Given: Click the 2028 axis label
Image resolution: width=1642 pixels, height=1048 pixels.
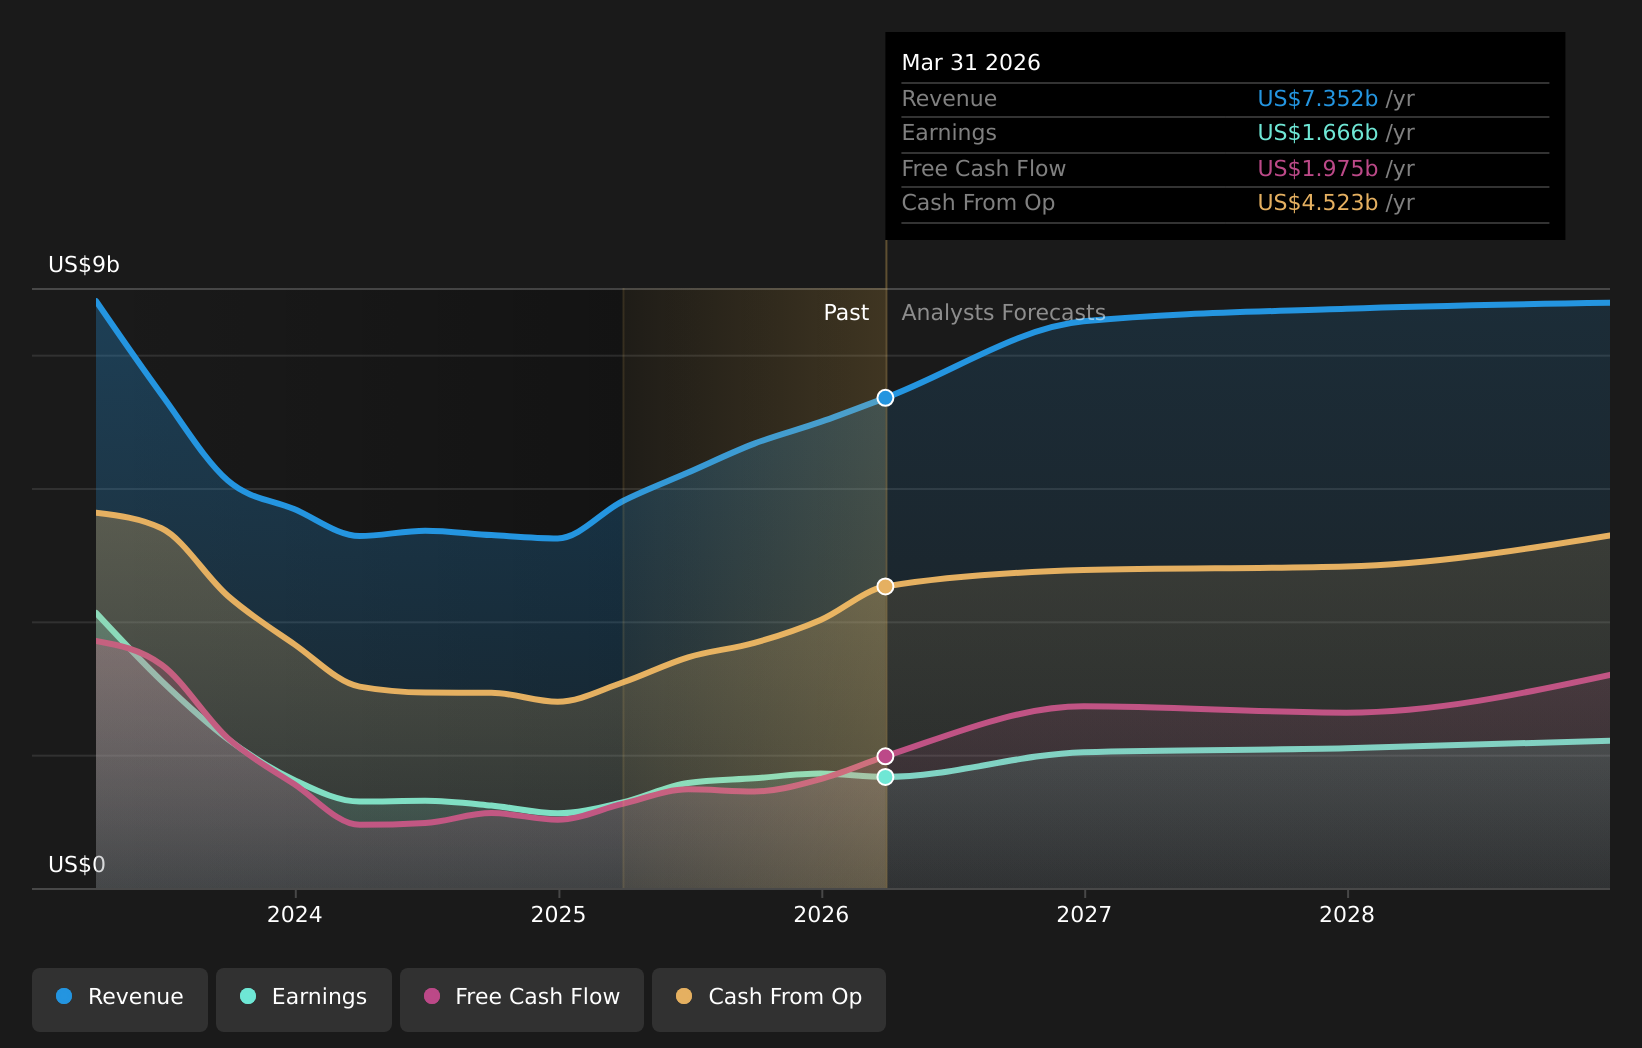Looking at the screenshot, I should 1347,915.
